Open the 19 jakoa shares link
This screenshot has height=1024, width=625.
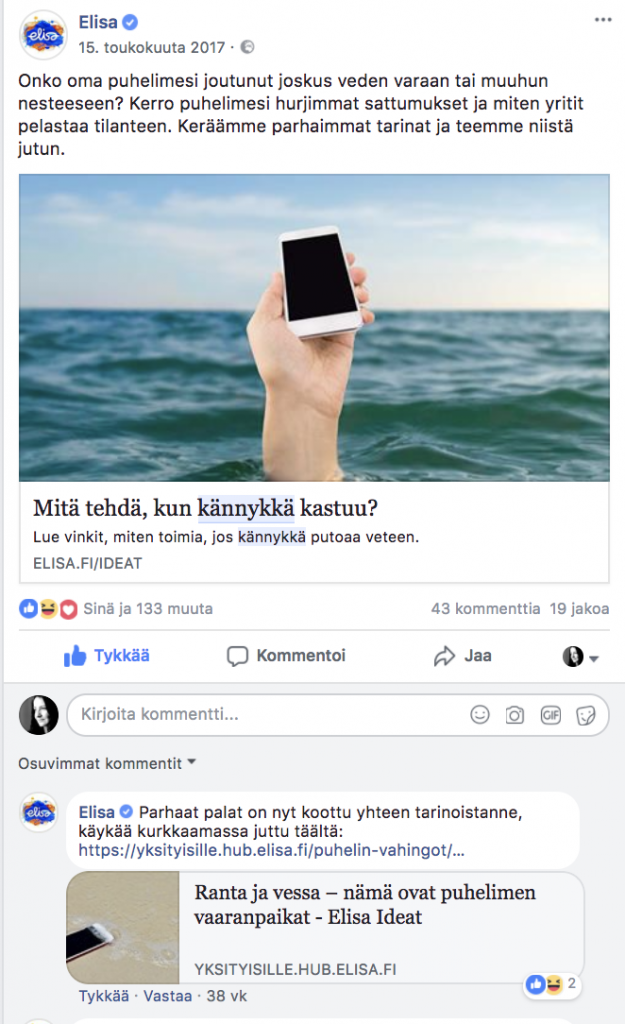pos(579,609)
